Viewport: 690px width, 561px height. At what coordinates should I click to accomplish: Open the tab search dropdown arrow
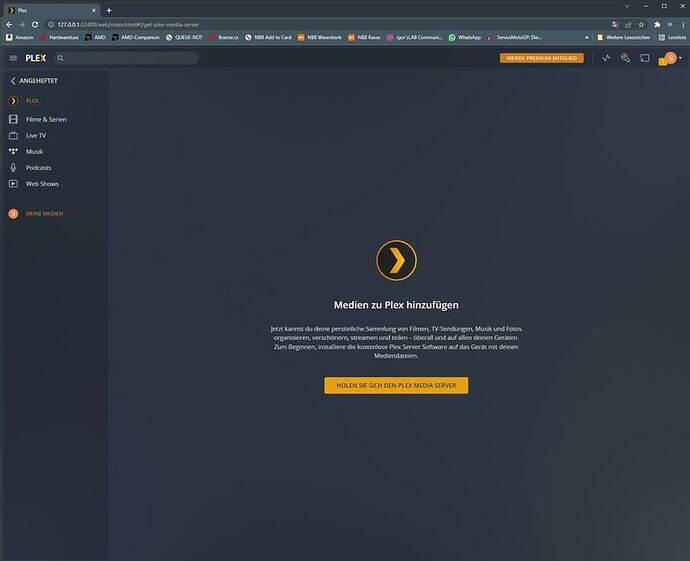(627, 6)
